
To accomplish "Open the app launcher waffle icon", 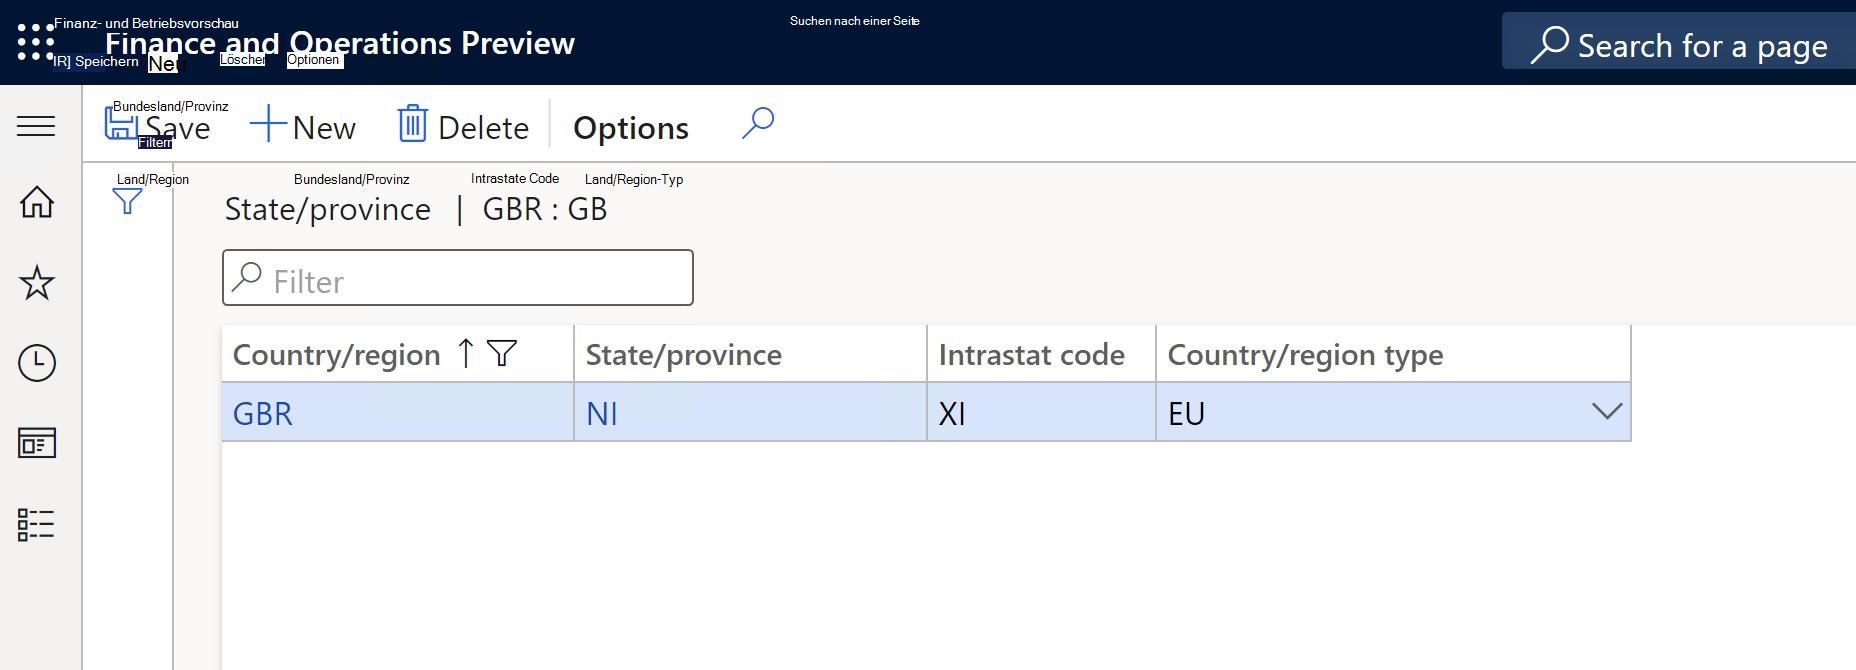I will tap(36, 42).
